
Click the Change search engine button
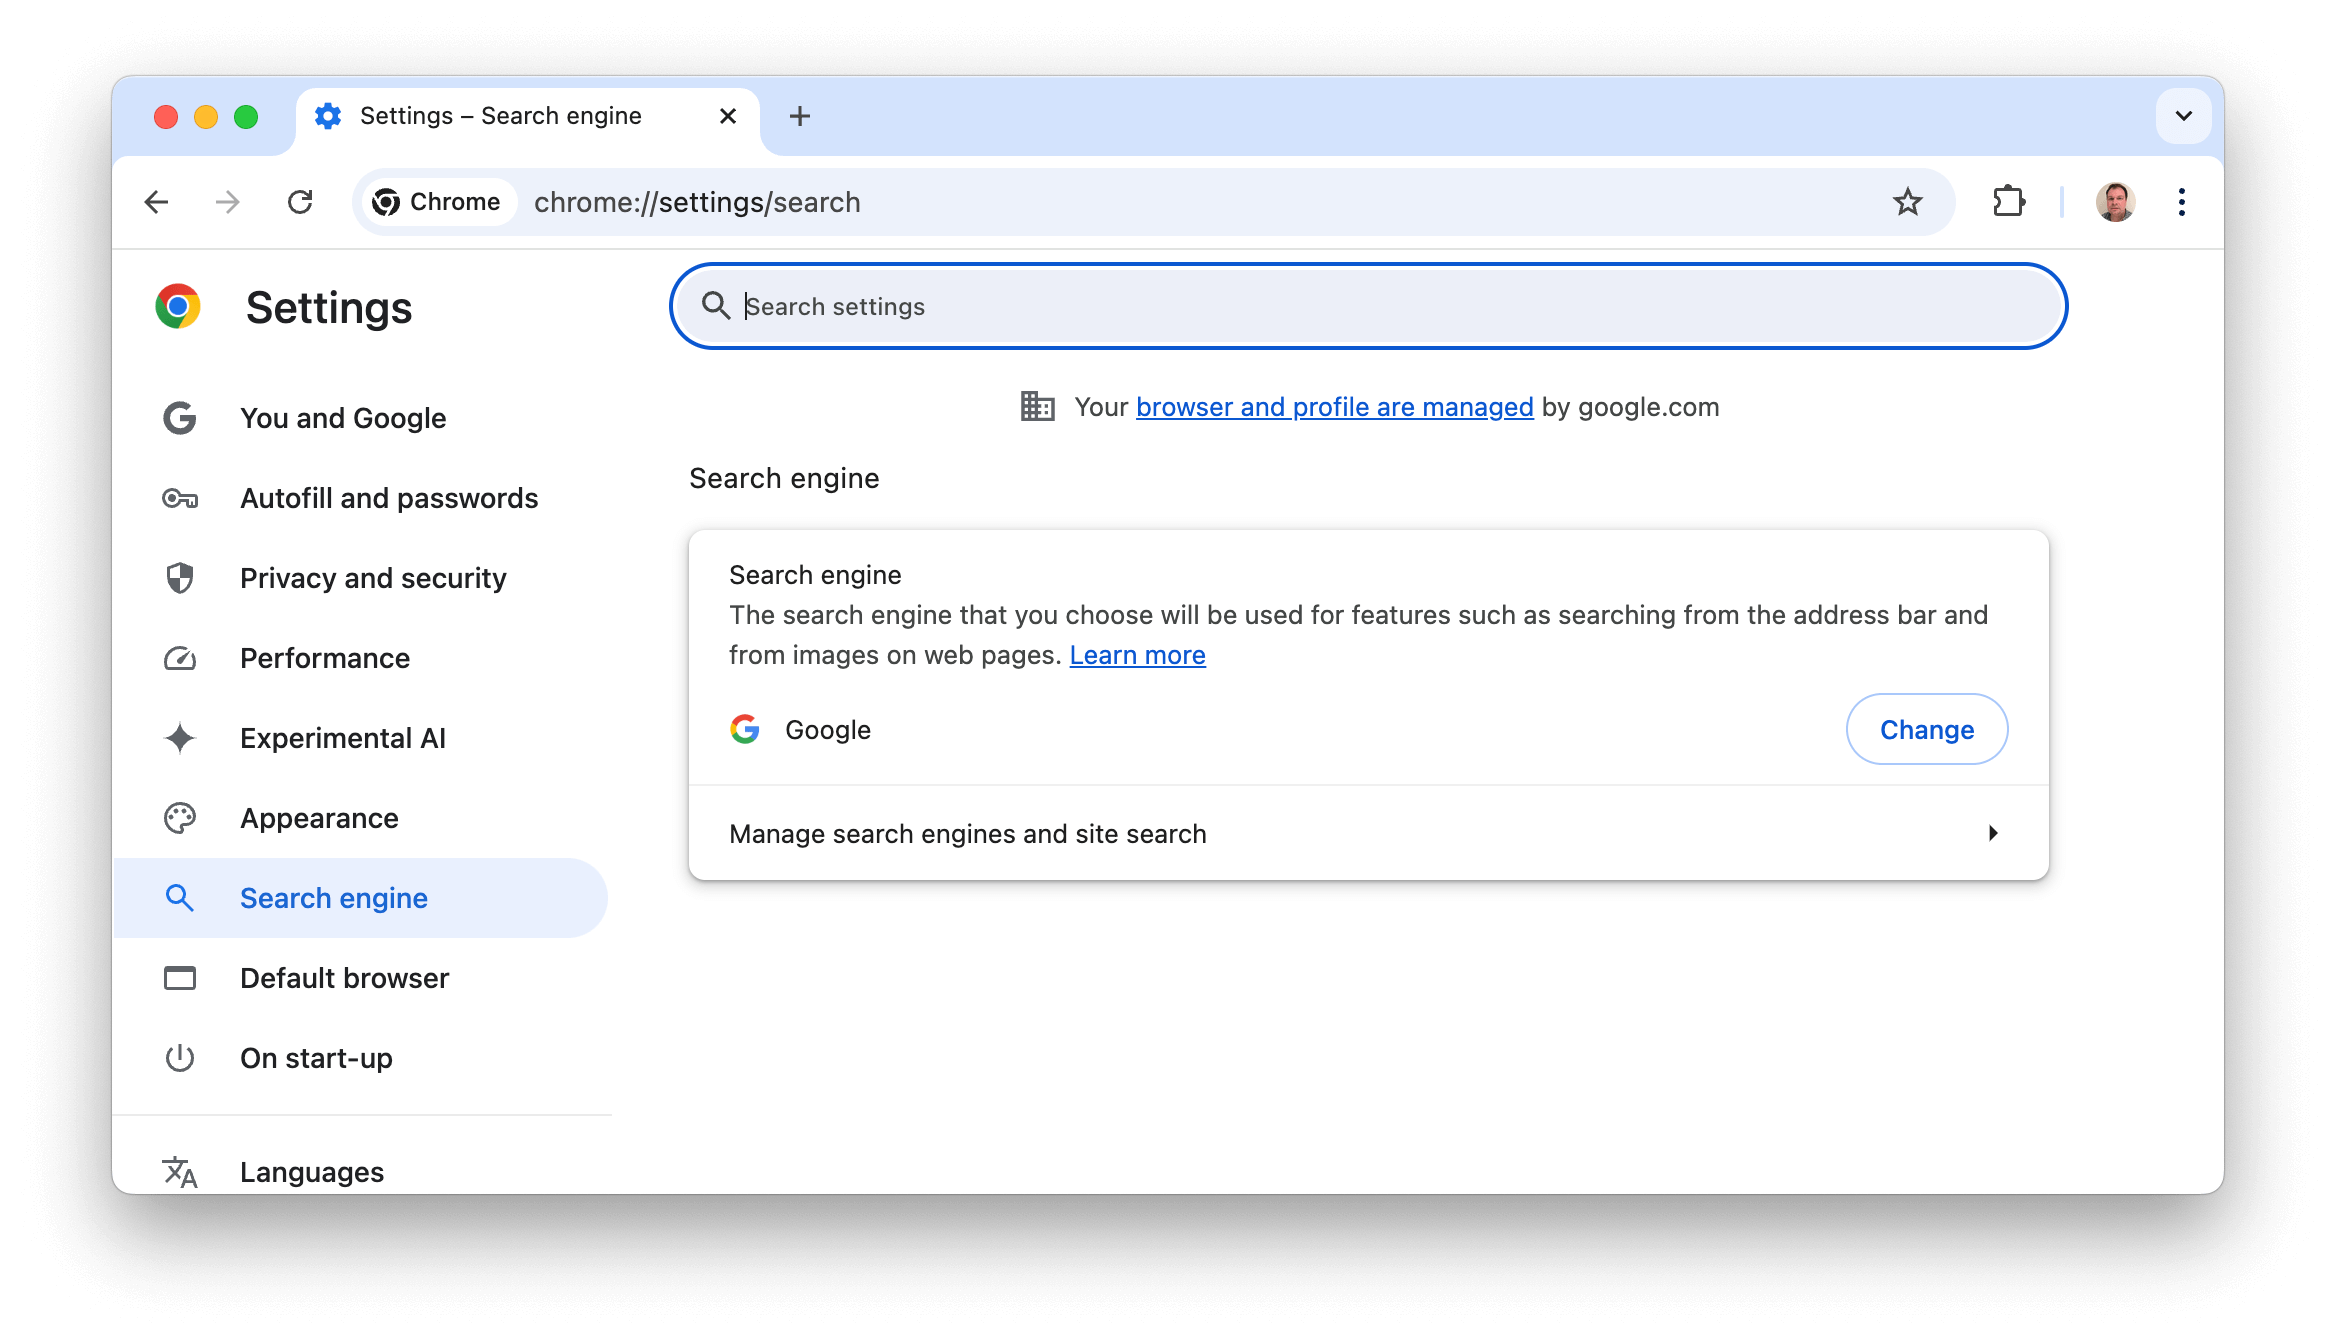[x=1927, y=729]
